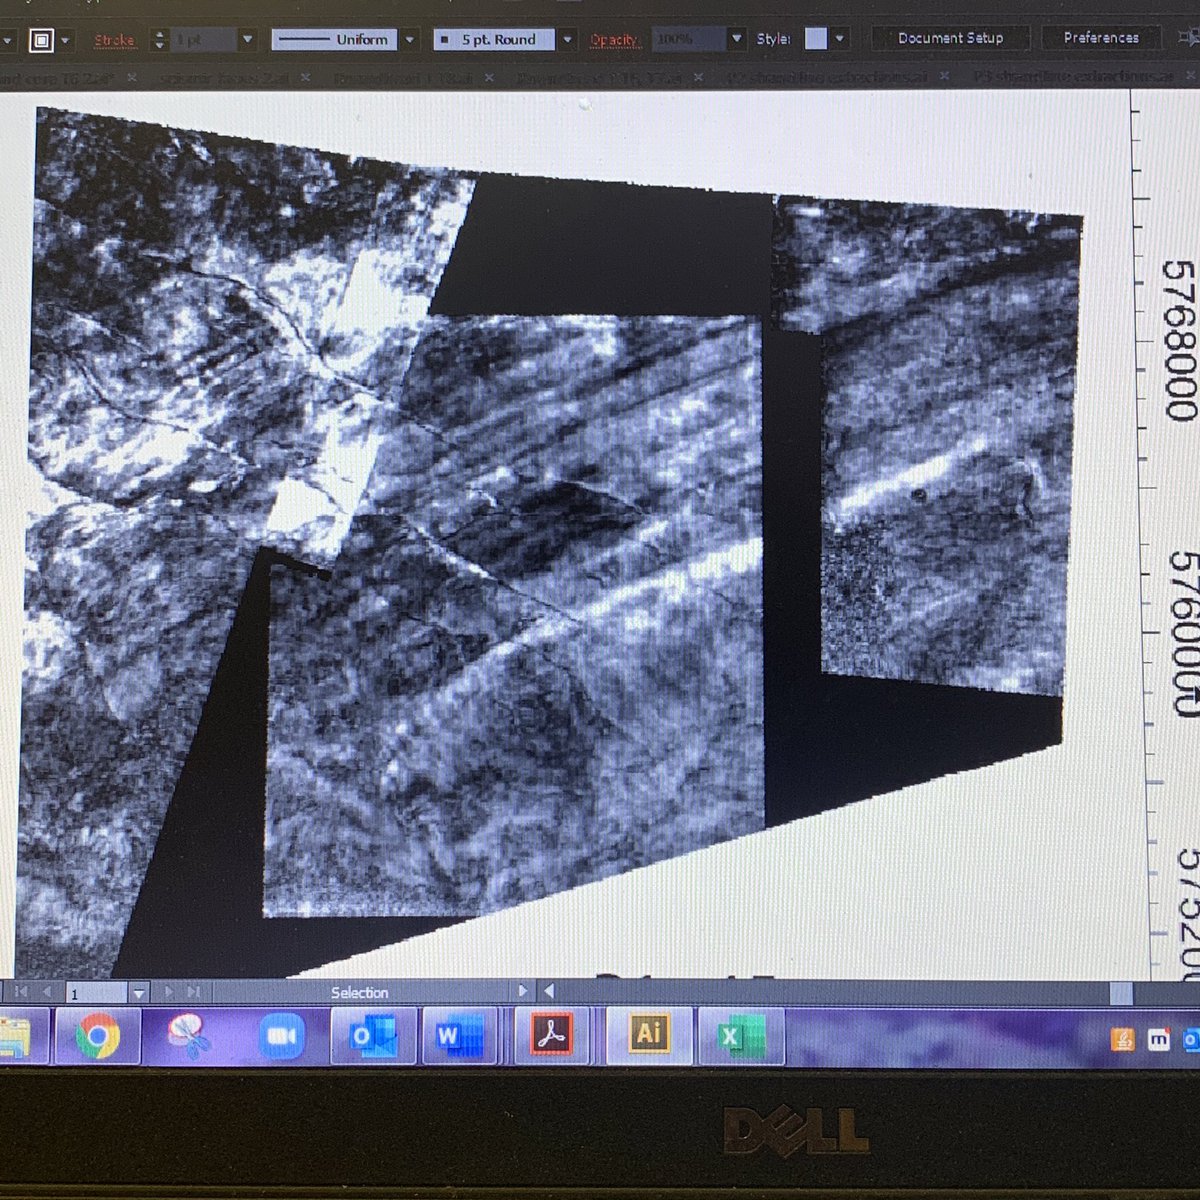Screen dimensions: 1200x1200
Task: Click the horizontal scrollbar left arrow
Action: point(548,991)
